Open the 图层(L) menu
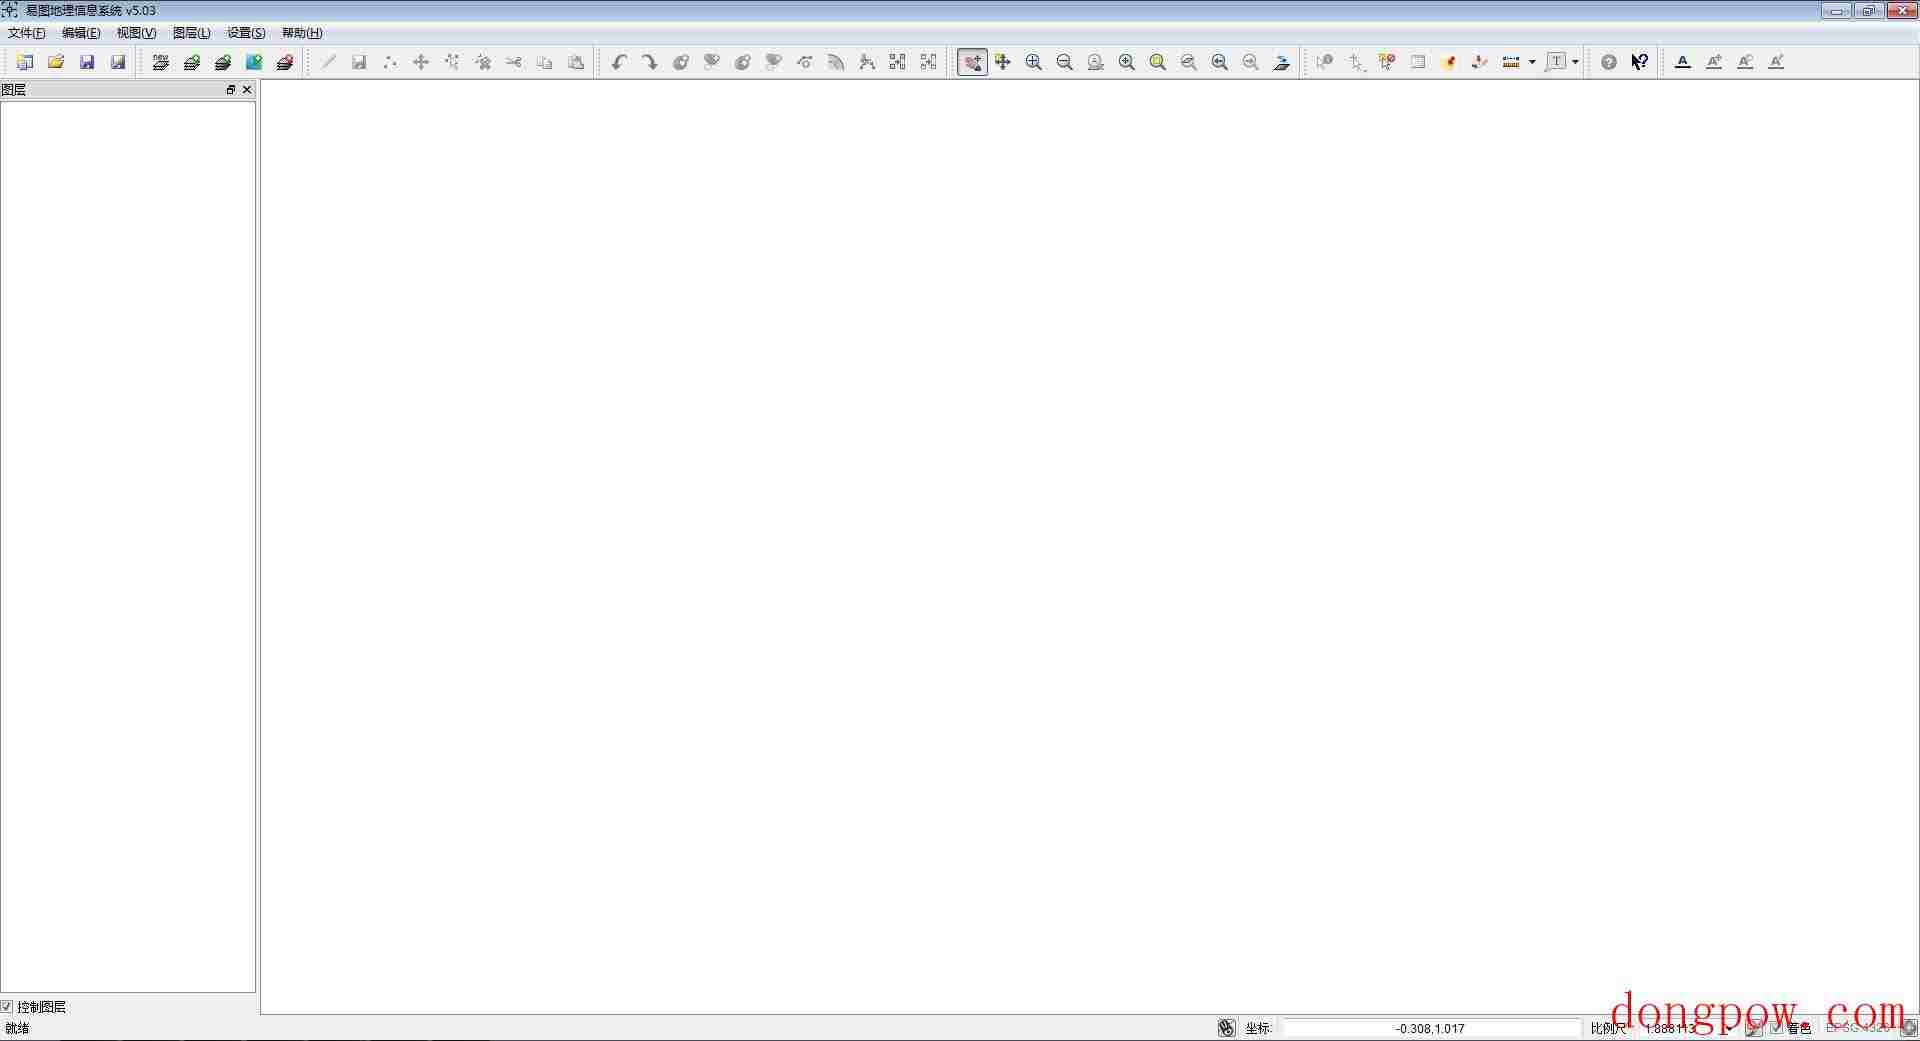1920x1041 pixels. pyautogui.click(x=191, y=33)
